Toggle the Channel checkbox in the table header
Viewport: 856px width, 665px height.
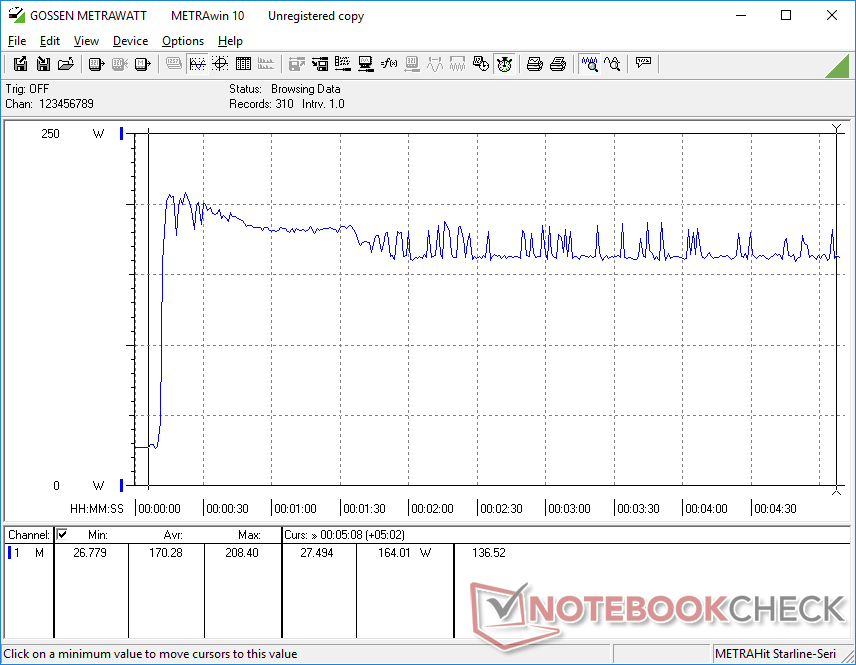tap(62, 534)
